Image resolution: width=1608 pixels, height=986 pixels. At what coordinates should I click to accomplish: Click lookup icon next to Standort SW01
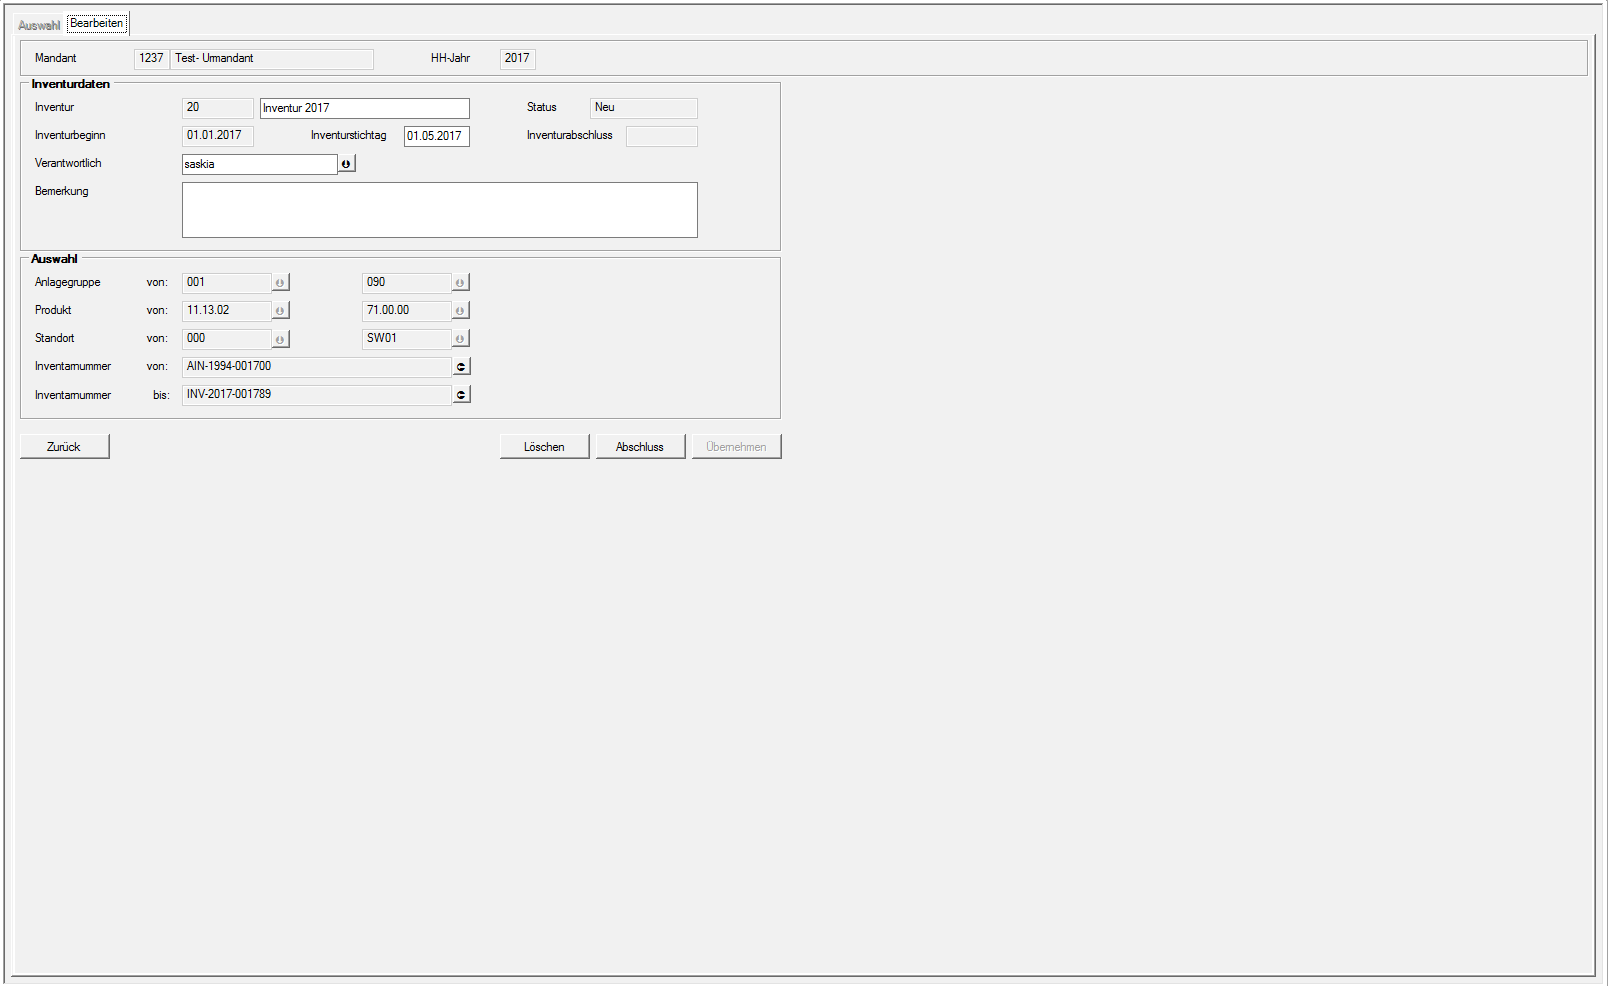(460, 339)
